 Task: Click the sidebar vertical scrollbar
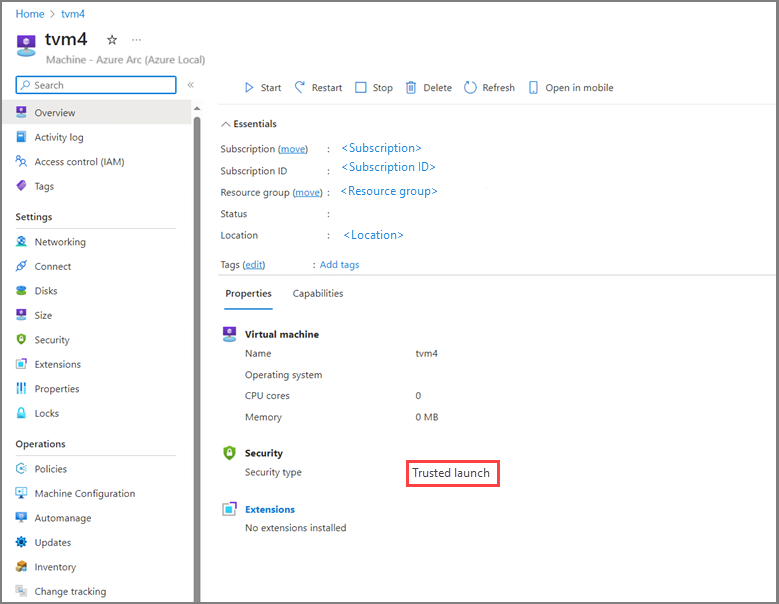(197, 358)
